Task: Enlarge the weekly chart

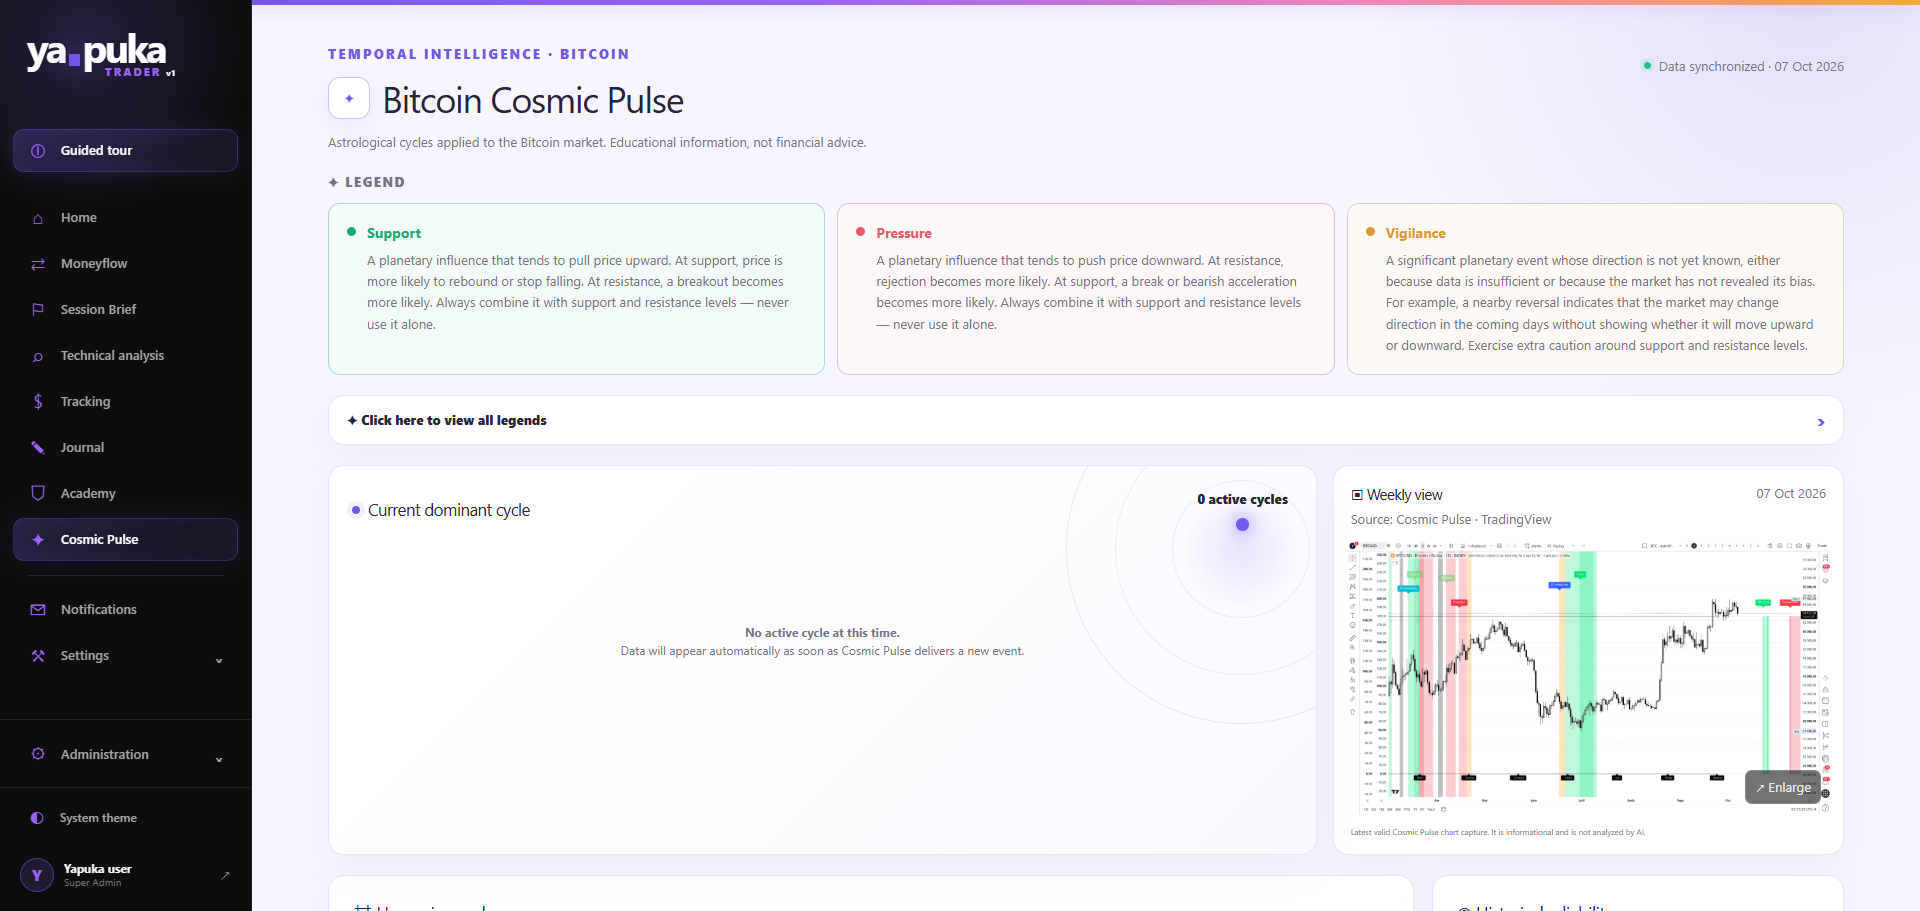Action: (x=1783, y=788)
